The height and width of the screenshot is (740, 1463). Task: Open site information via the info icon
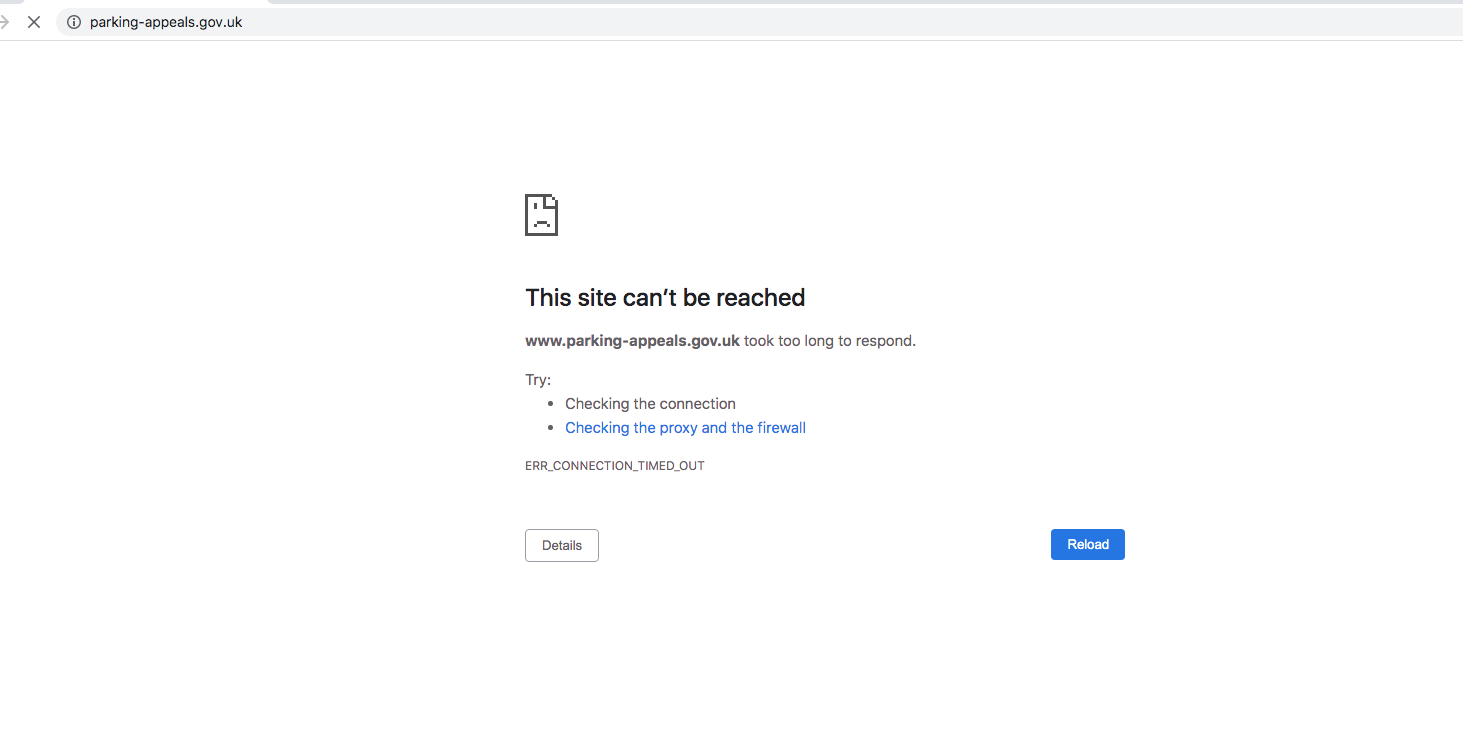(x=73, y=22)
